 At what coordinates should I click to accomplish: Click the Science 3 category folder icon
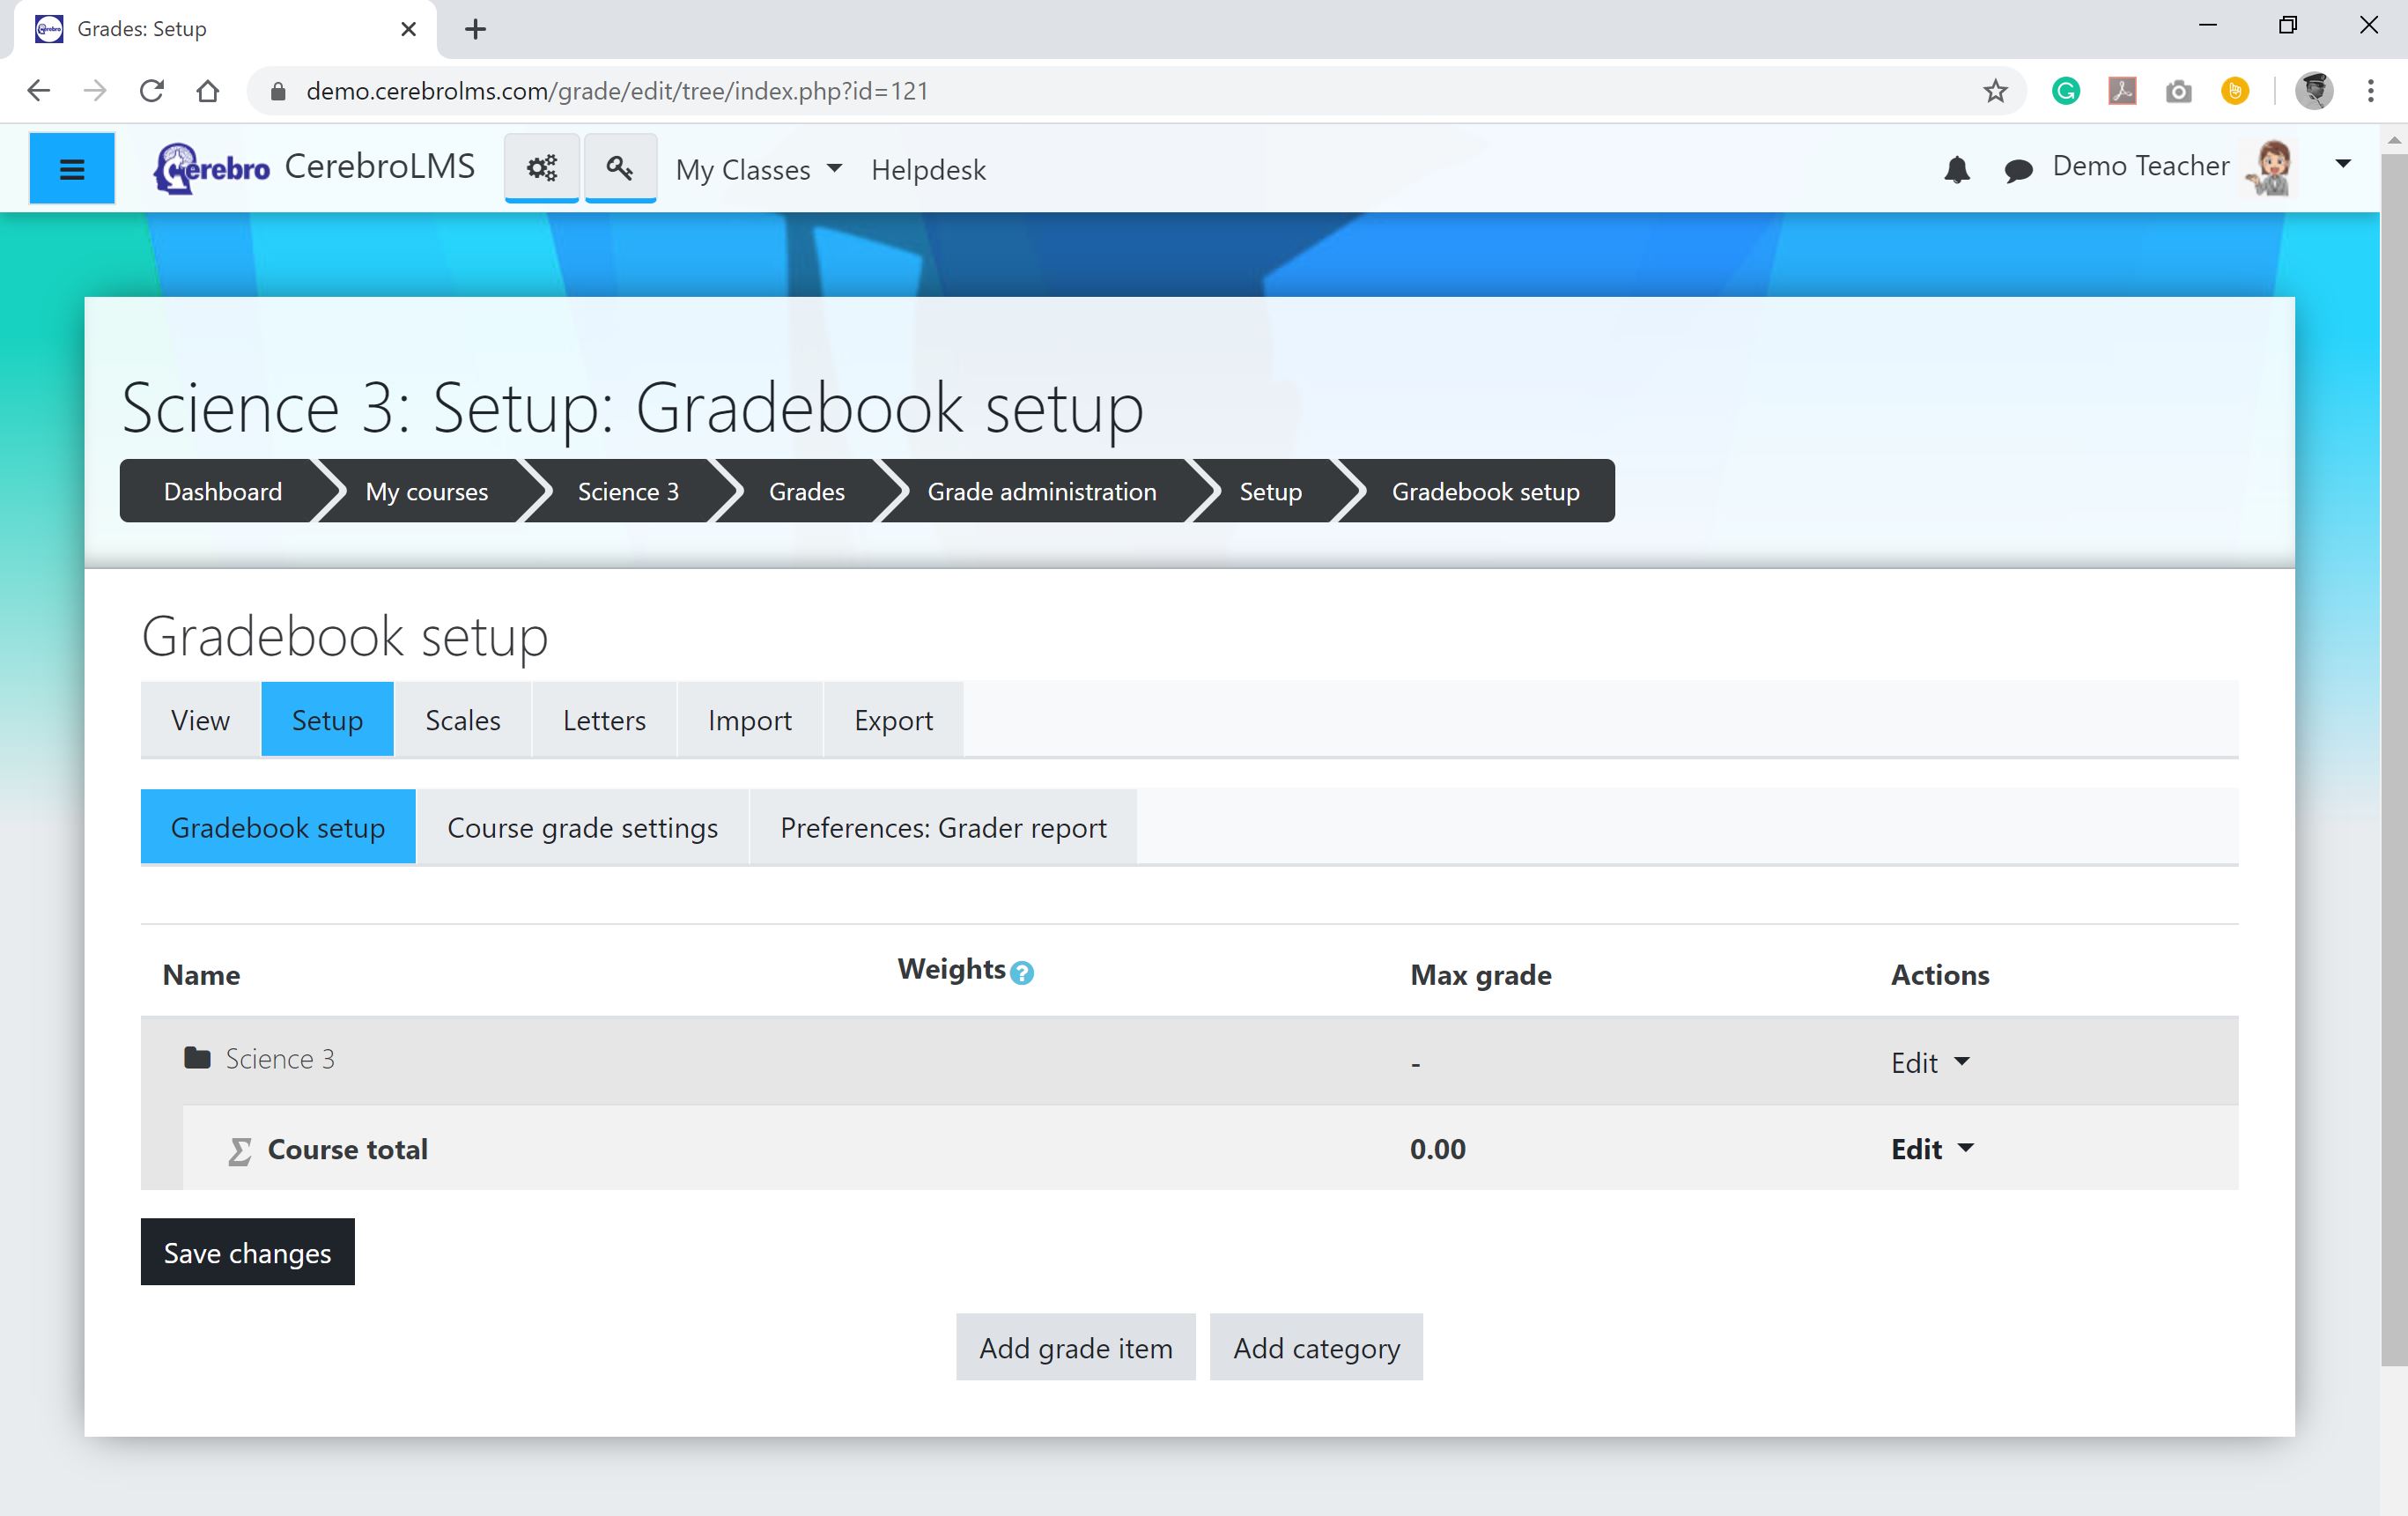pos(197,1058)
